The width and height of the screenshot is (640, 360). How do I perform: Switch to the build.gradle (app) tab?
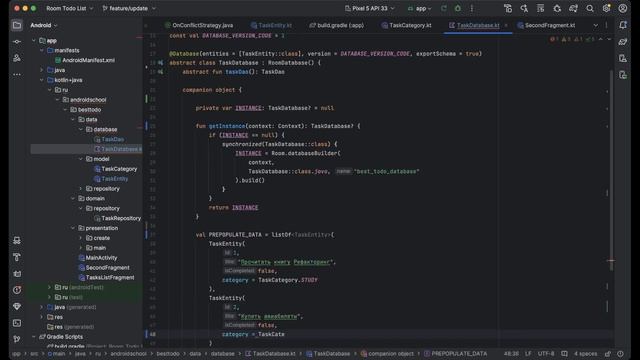tap(336, 25)
